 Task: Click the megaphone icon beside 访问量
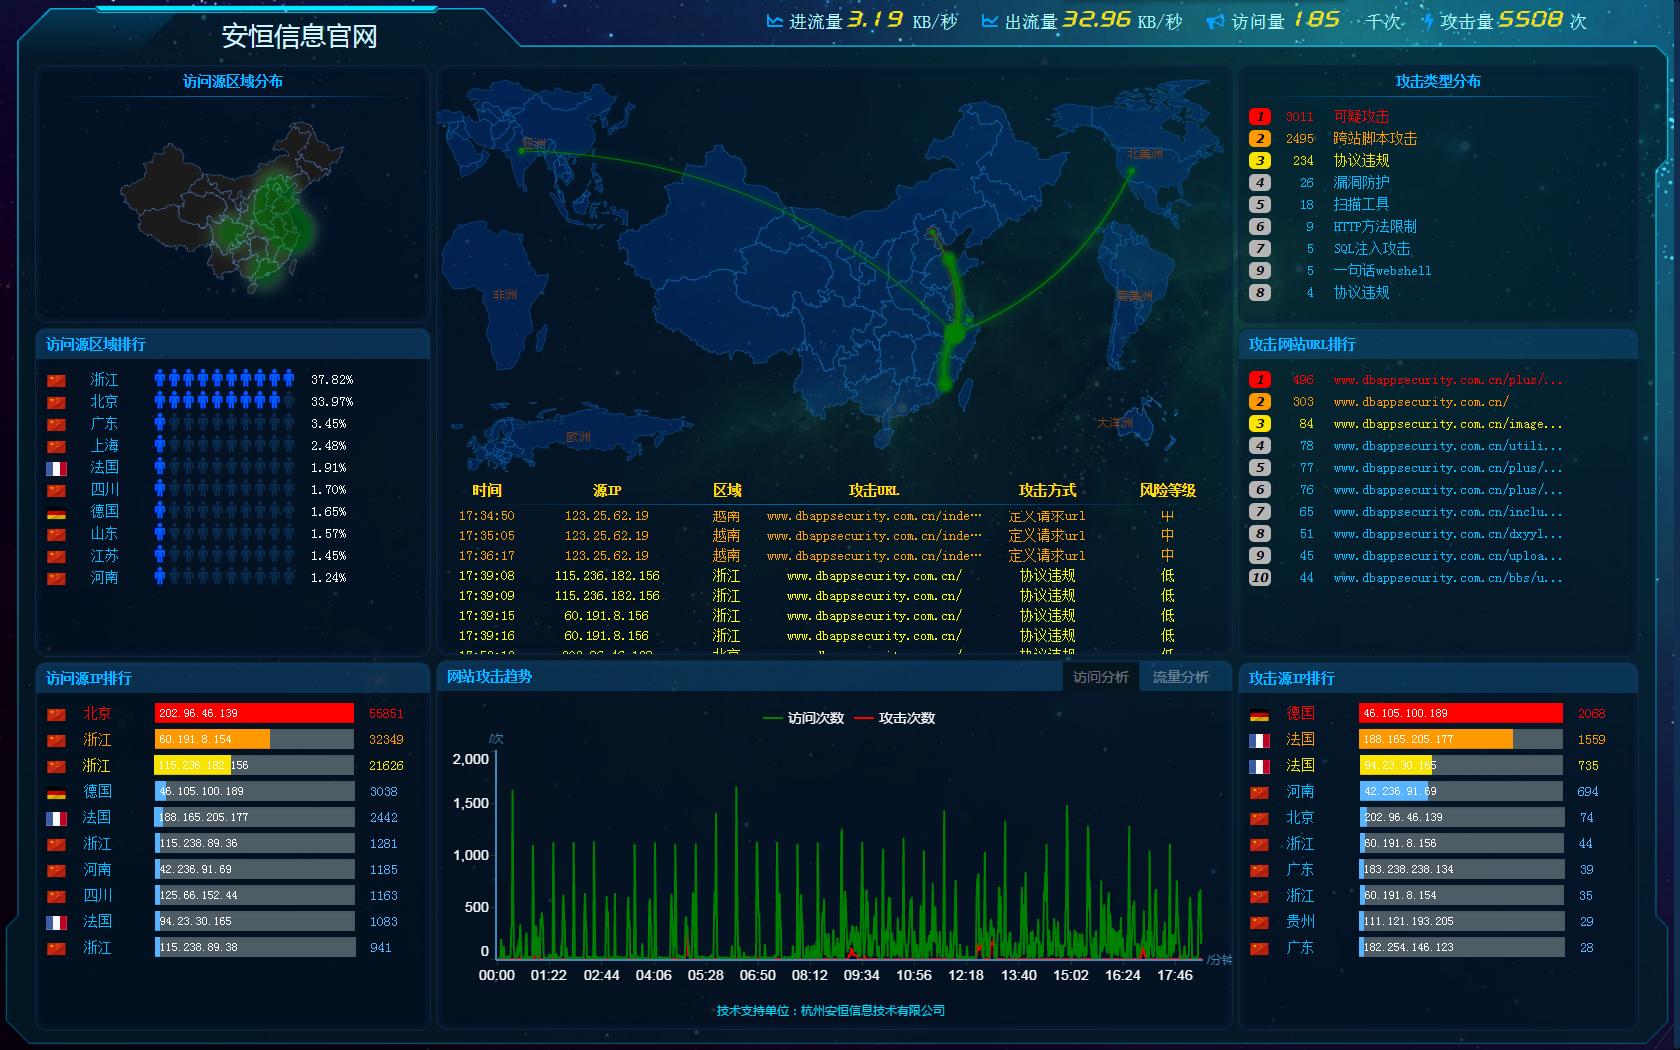click(x=1215, y=22)
